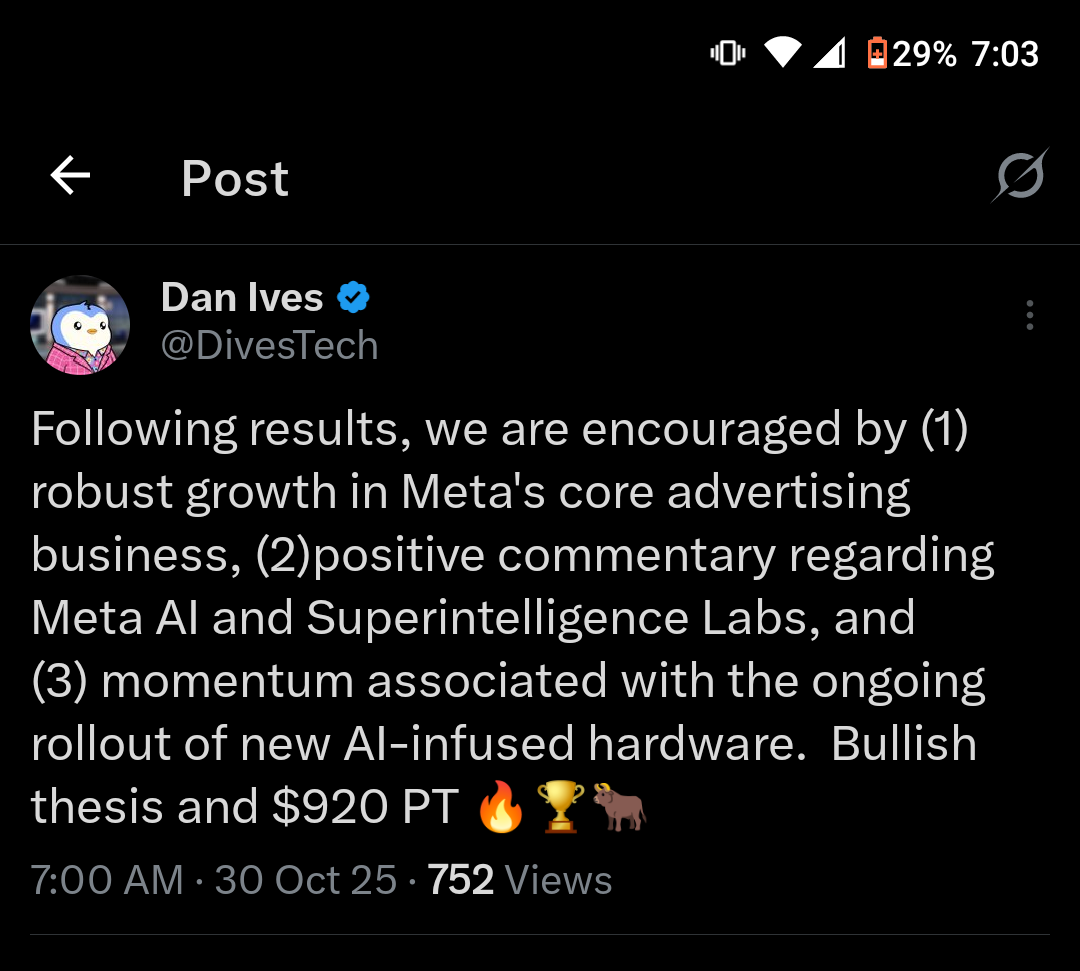Tap the battery indicator icon
This screenshot has height=971, width=1080.
point(877,53)
